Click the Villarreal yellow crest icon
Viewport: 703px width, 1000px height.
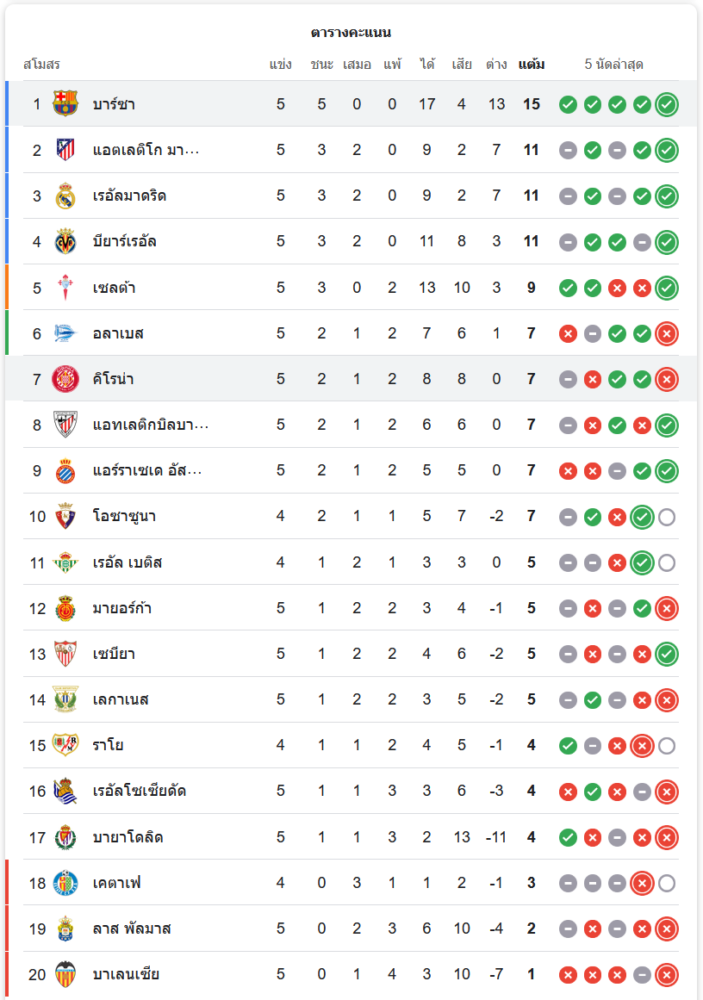click(65, 242)
